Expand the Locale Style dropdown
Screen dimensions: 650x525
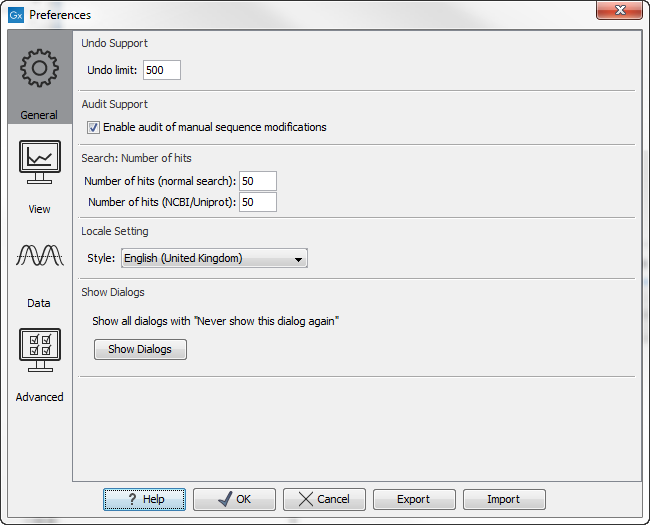pos(214,258)
